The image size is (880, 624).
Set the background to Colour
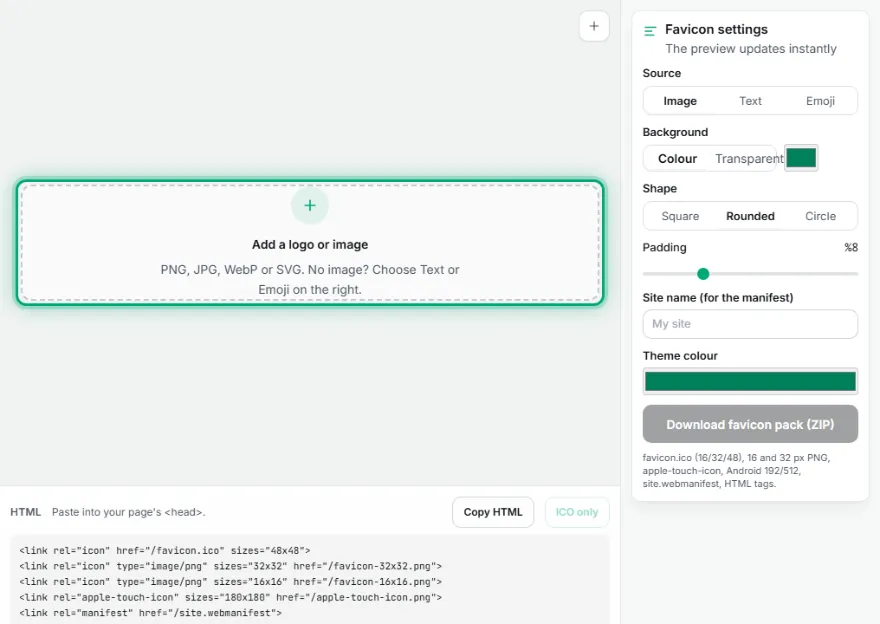click(x=677, y=159)
